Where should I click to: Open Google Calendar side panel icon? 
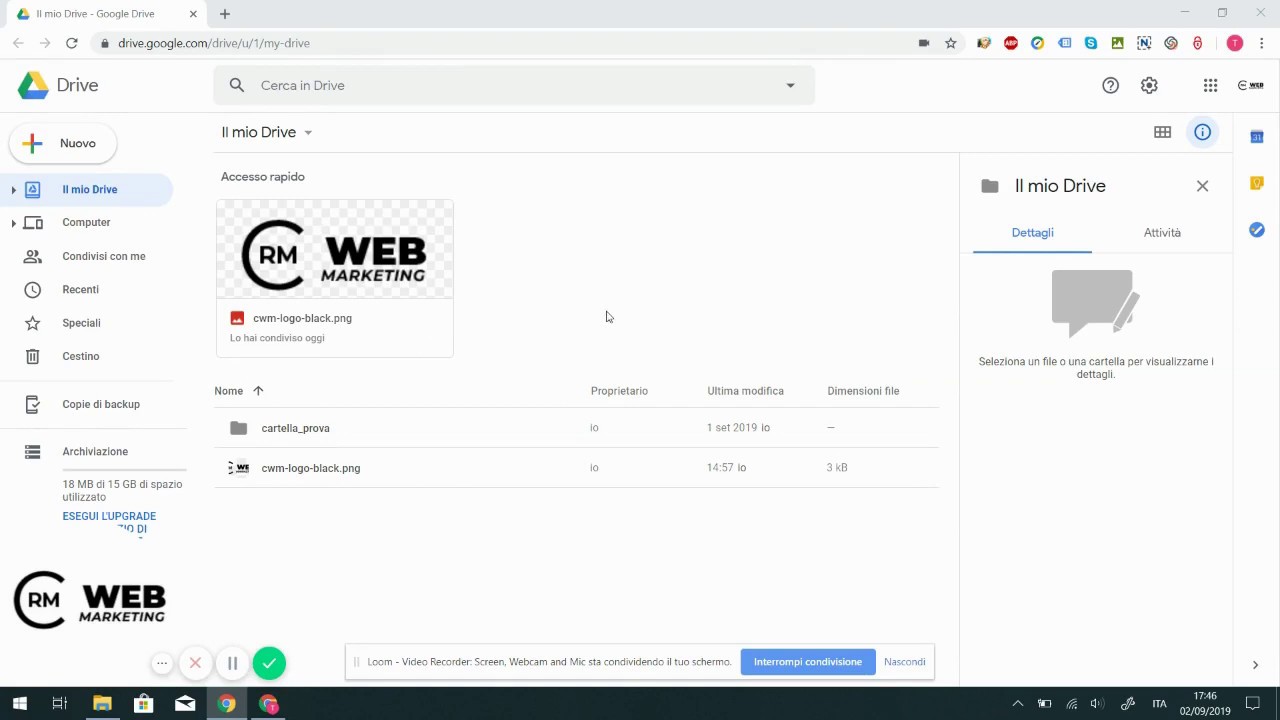(x=1257, y=137)
